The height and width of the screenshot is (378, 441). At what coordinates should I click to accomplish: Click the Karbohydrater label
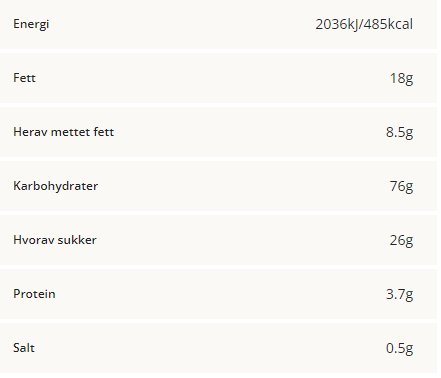tap(56, 186)
